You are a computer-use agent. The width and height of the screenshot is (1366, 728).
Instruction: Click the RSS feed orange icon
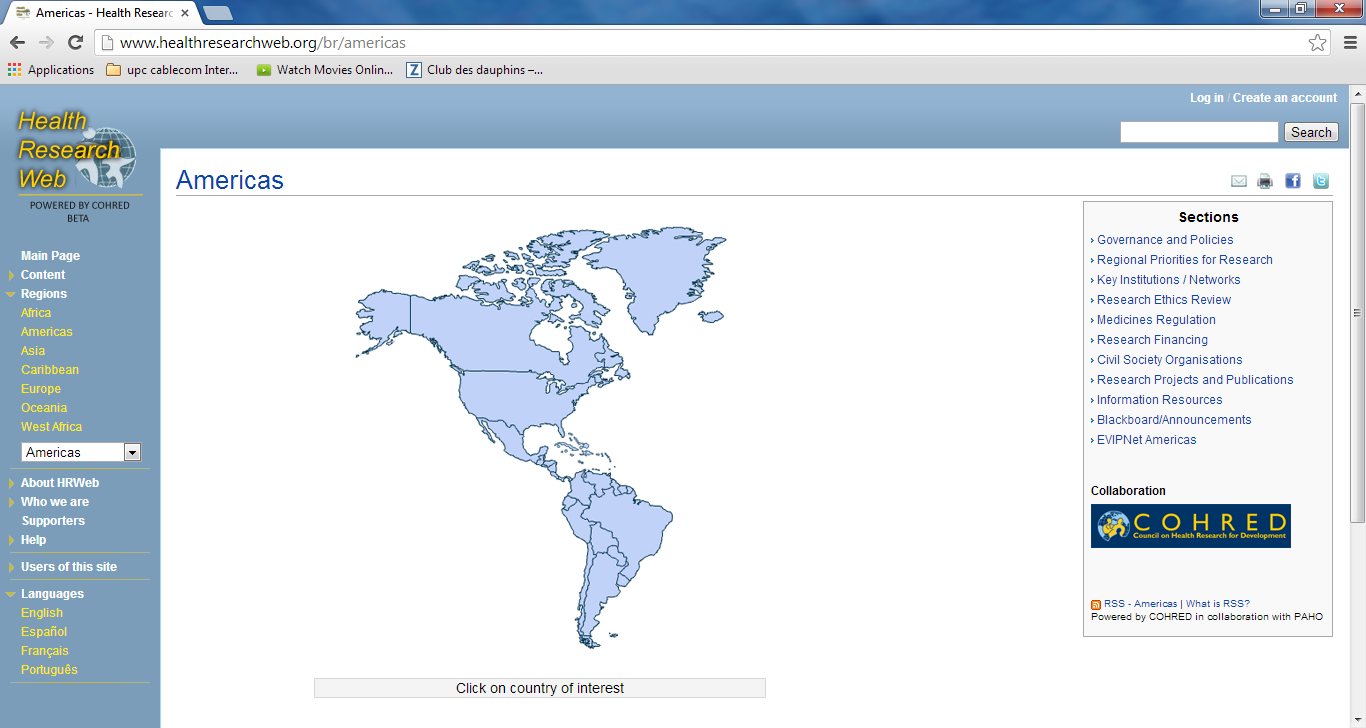tap(1096, 605)
